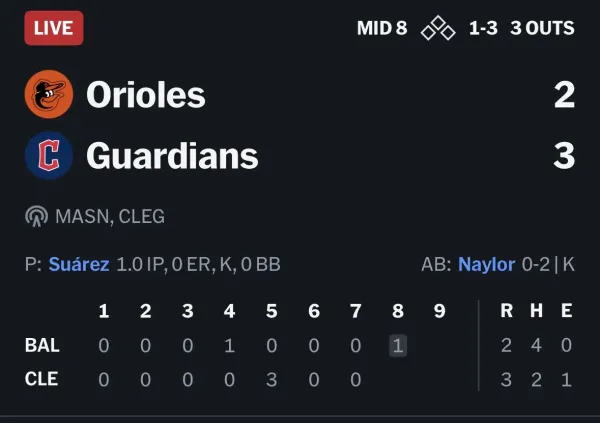Open batter Naylor's player link

click(x=486, y=265)
